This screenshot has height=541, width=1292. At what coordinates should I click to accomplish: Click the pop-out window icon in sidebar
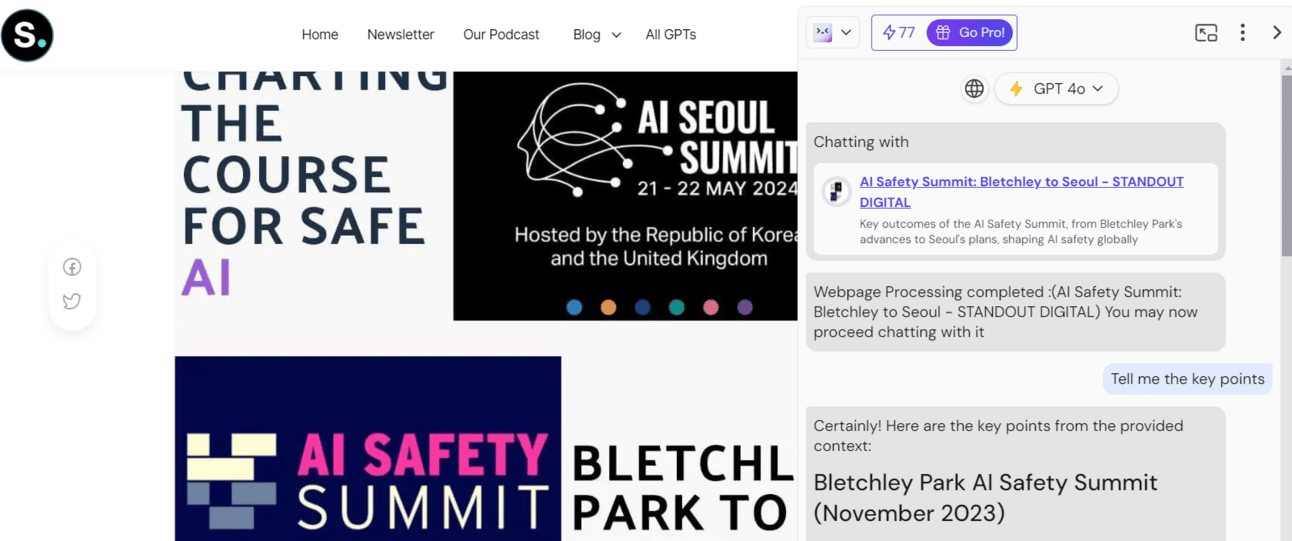[x=1206, y=32]
